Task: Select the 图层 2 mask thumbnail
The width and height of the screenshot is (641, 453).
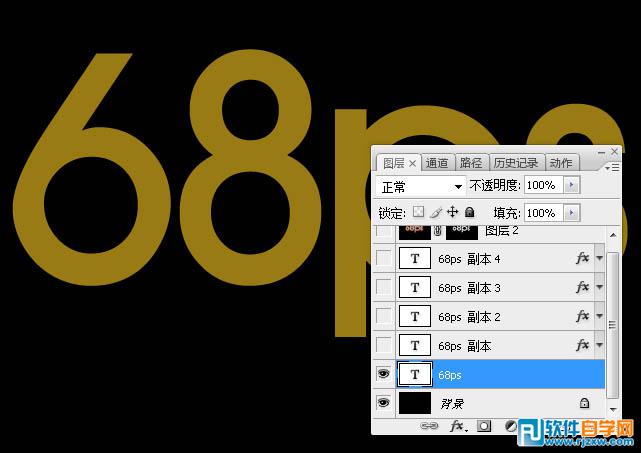Action: 462,232
